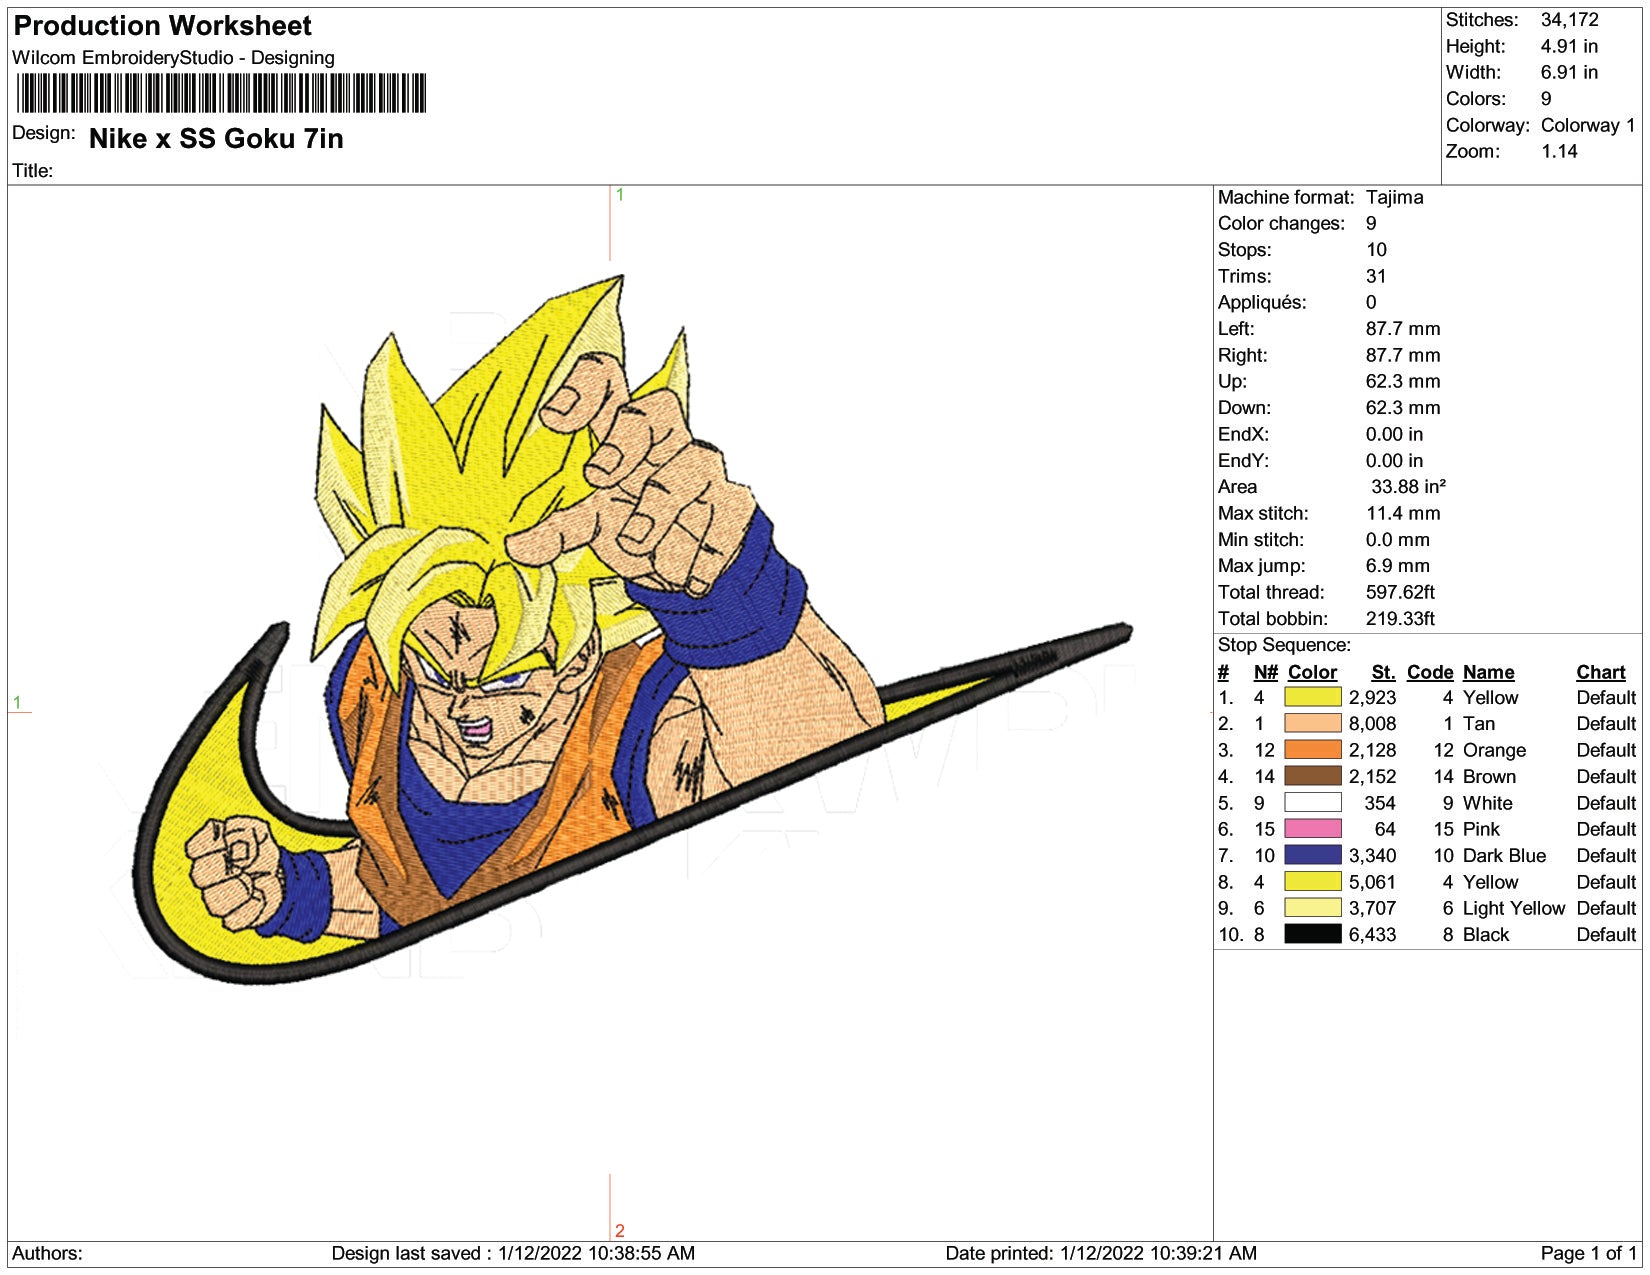Pick the Light Yellow swatch
Image resolution: width=1650 pixels, height=1275 pixels.
click(1312, 908)
